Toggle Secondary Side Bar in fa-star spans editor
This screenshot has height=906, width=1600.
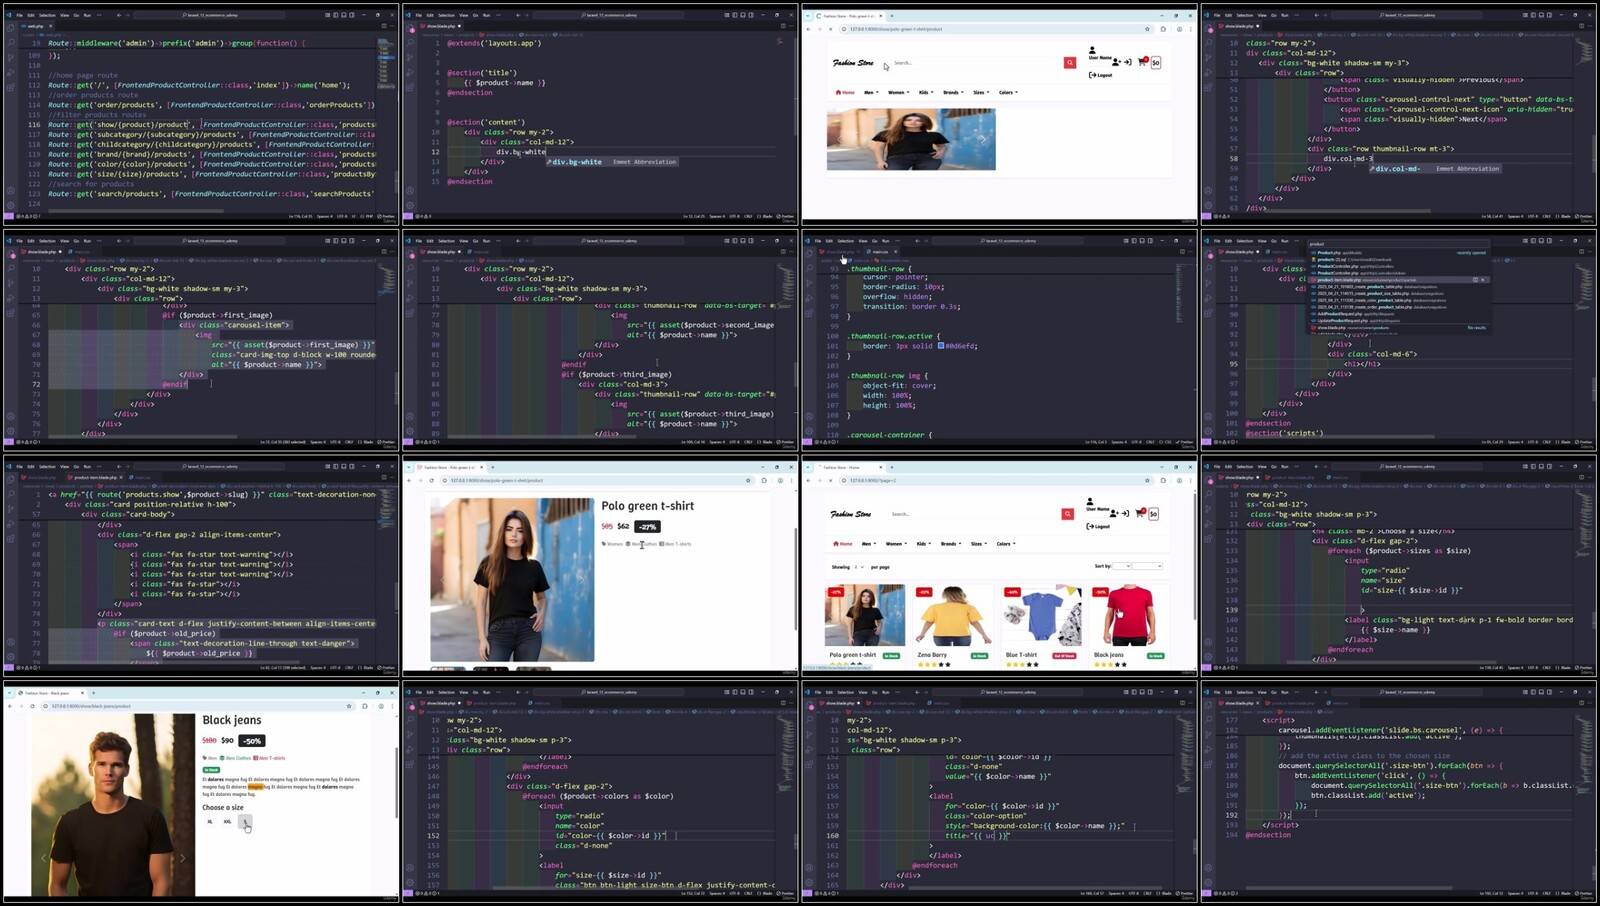pos(350,466)
